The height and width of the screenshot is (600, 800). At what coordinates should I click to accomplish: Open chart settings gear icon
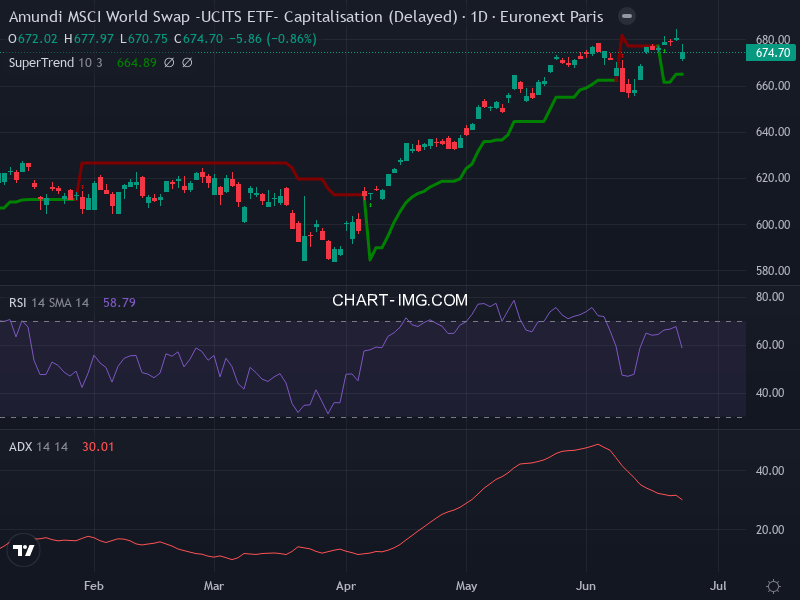tap(773, 586)
